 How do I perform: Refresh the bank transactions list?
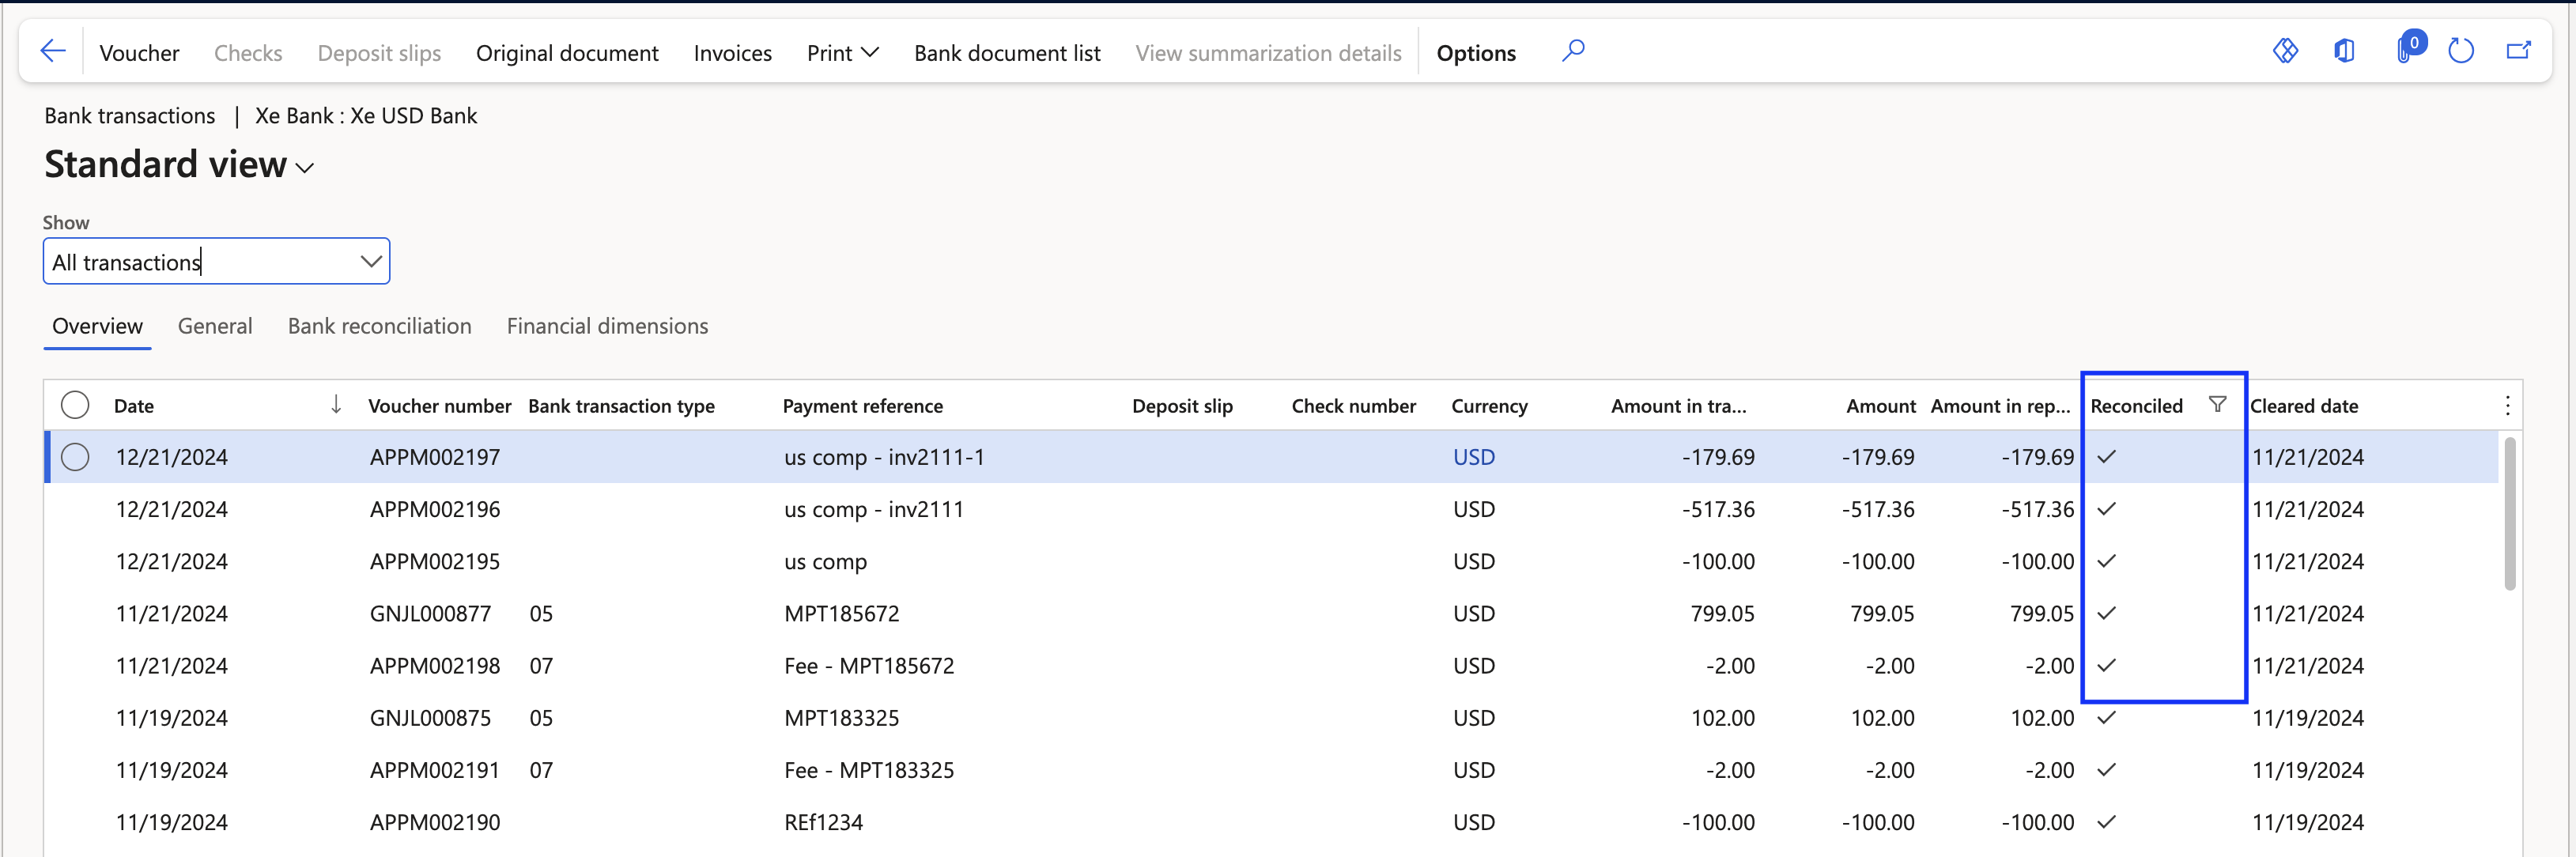pos(2462,51)
